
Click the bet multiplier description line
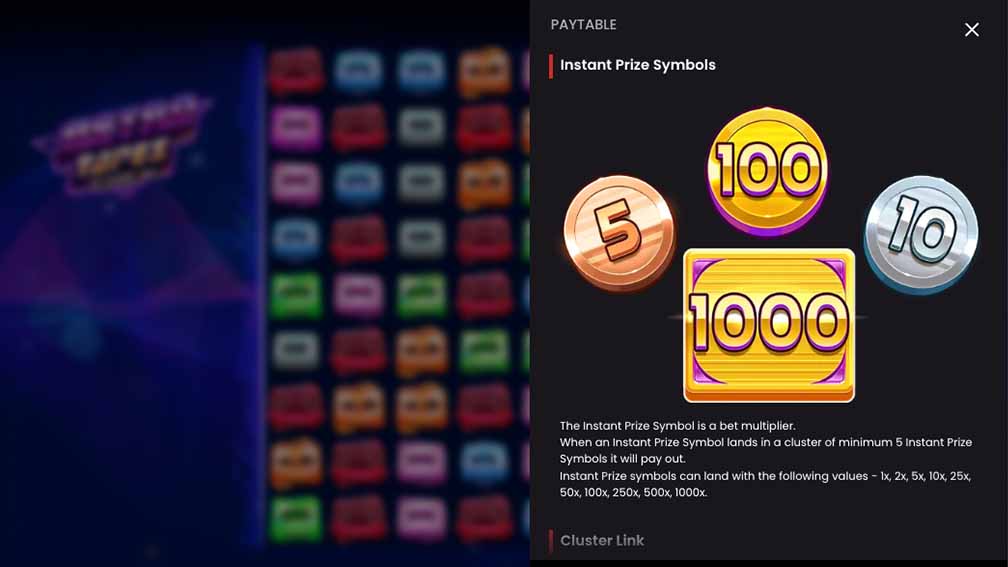click(x=677, y=426)
